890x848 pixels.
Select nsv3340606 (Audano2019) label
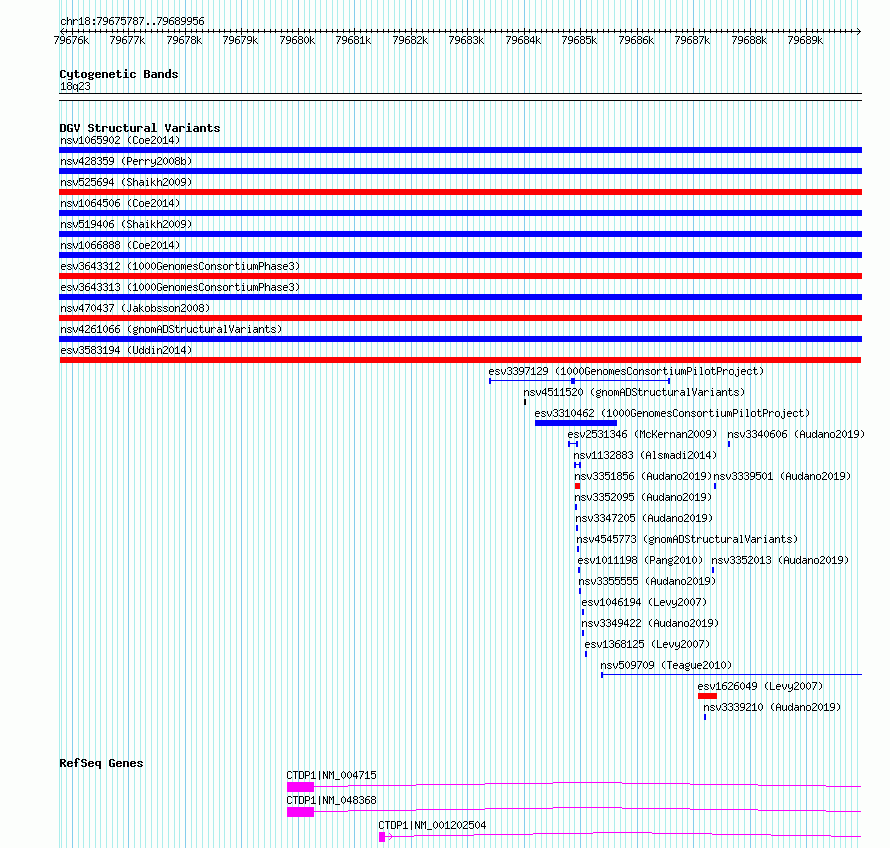796,434
